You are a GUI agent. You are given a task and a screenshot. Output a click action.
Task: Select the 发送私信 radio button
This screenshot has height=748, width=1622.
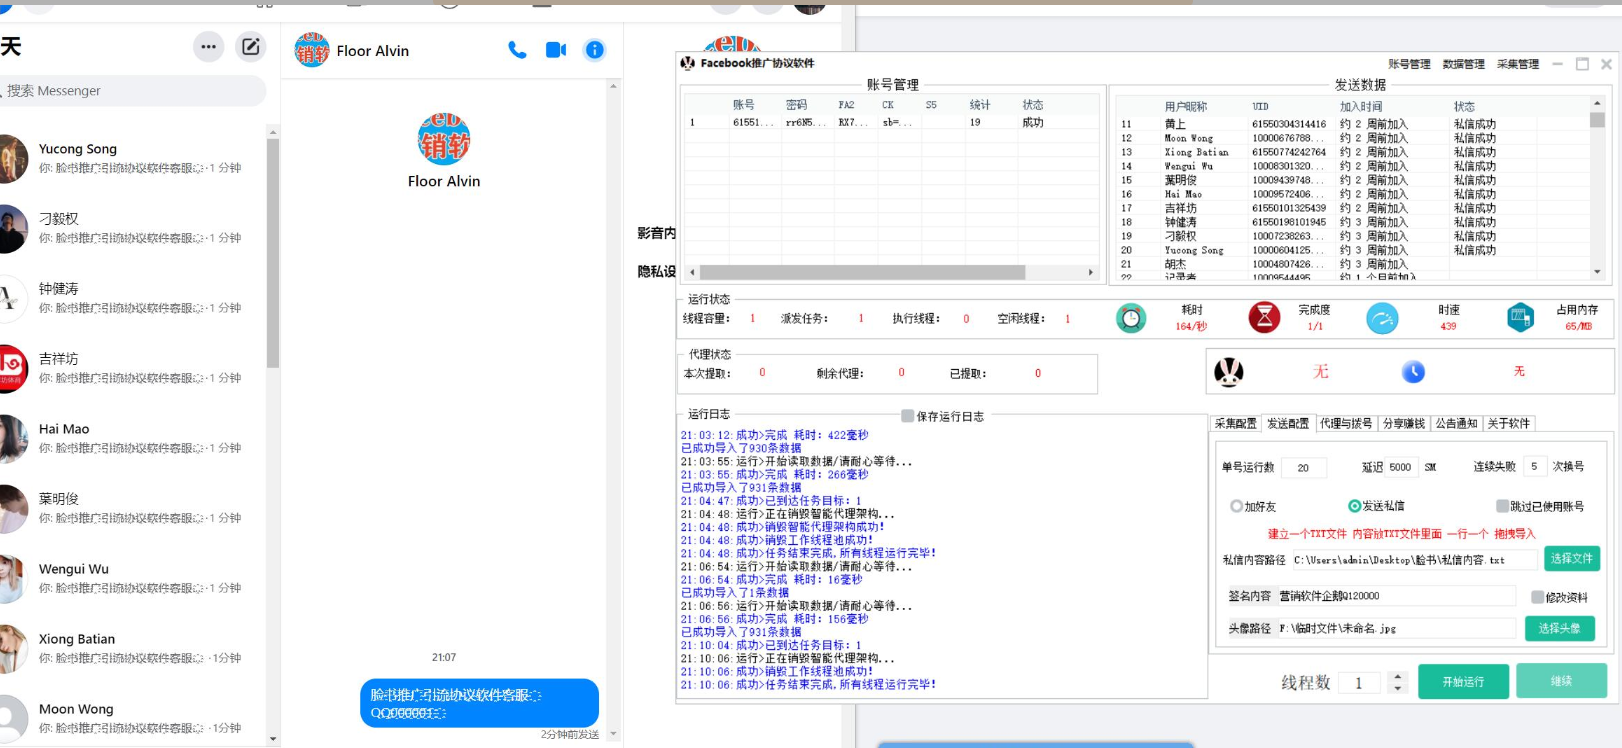pyautogui.click(x=1354, y=506)
